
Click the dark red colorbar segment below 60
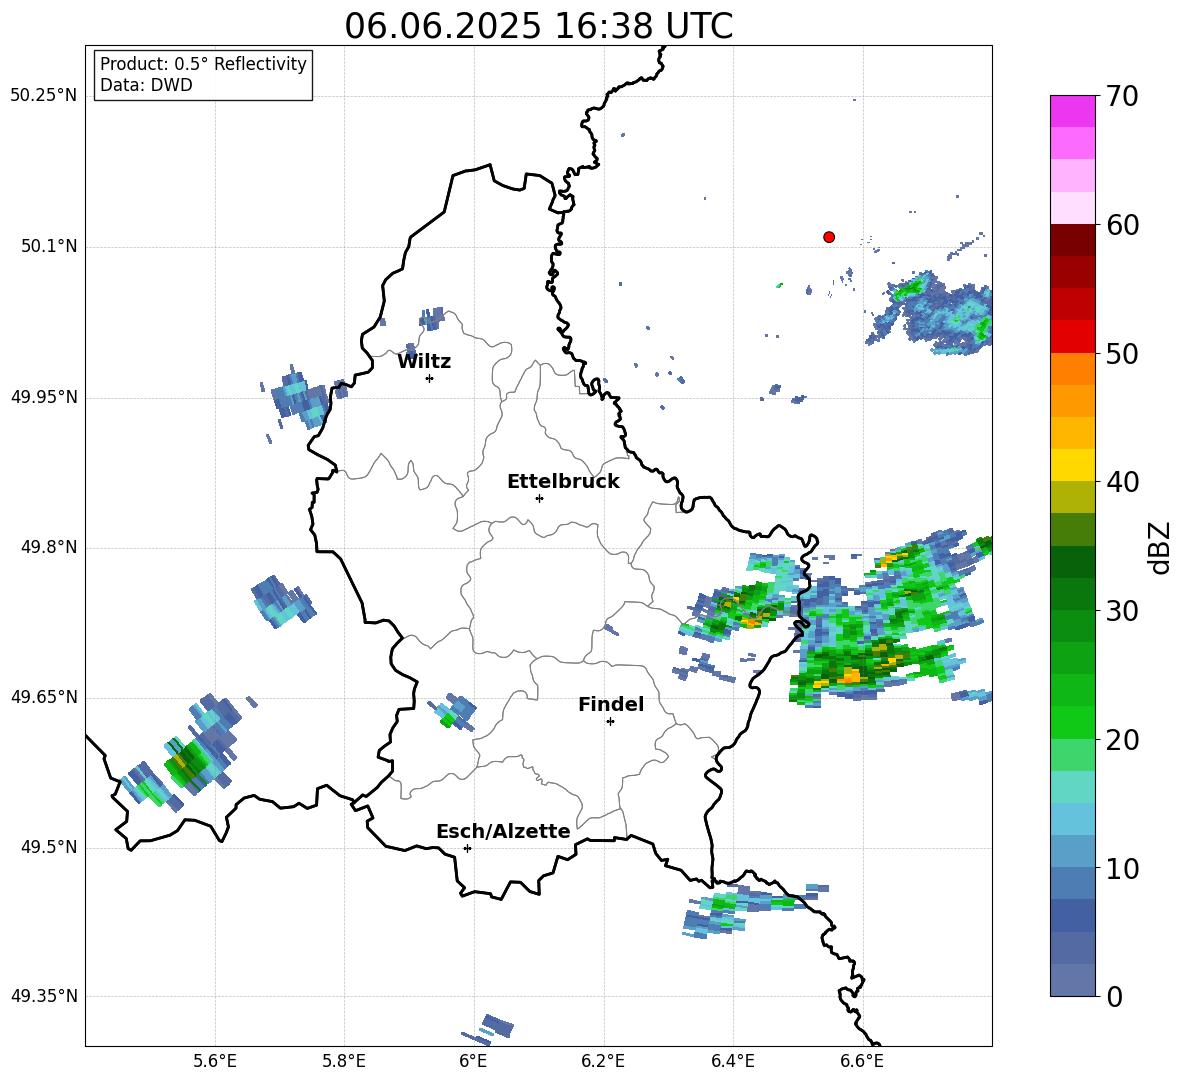point(1072,240)
